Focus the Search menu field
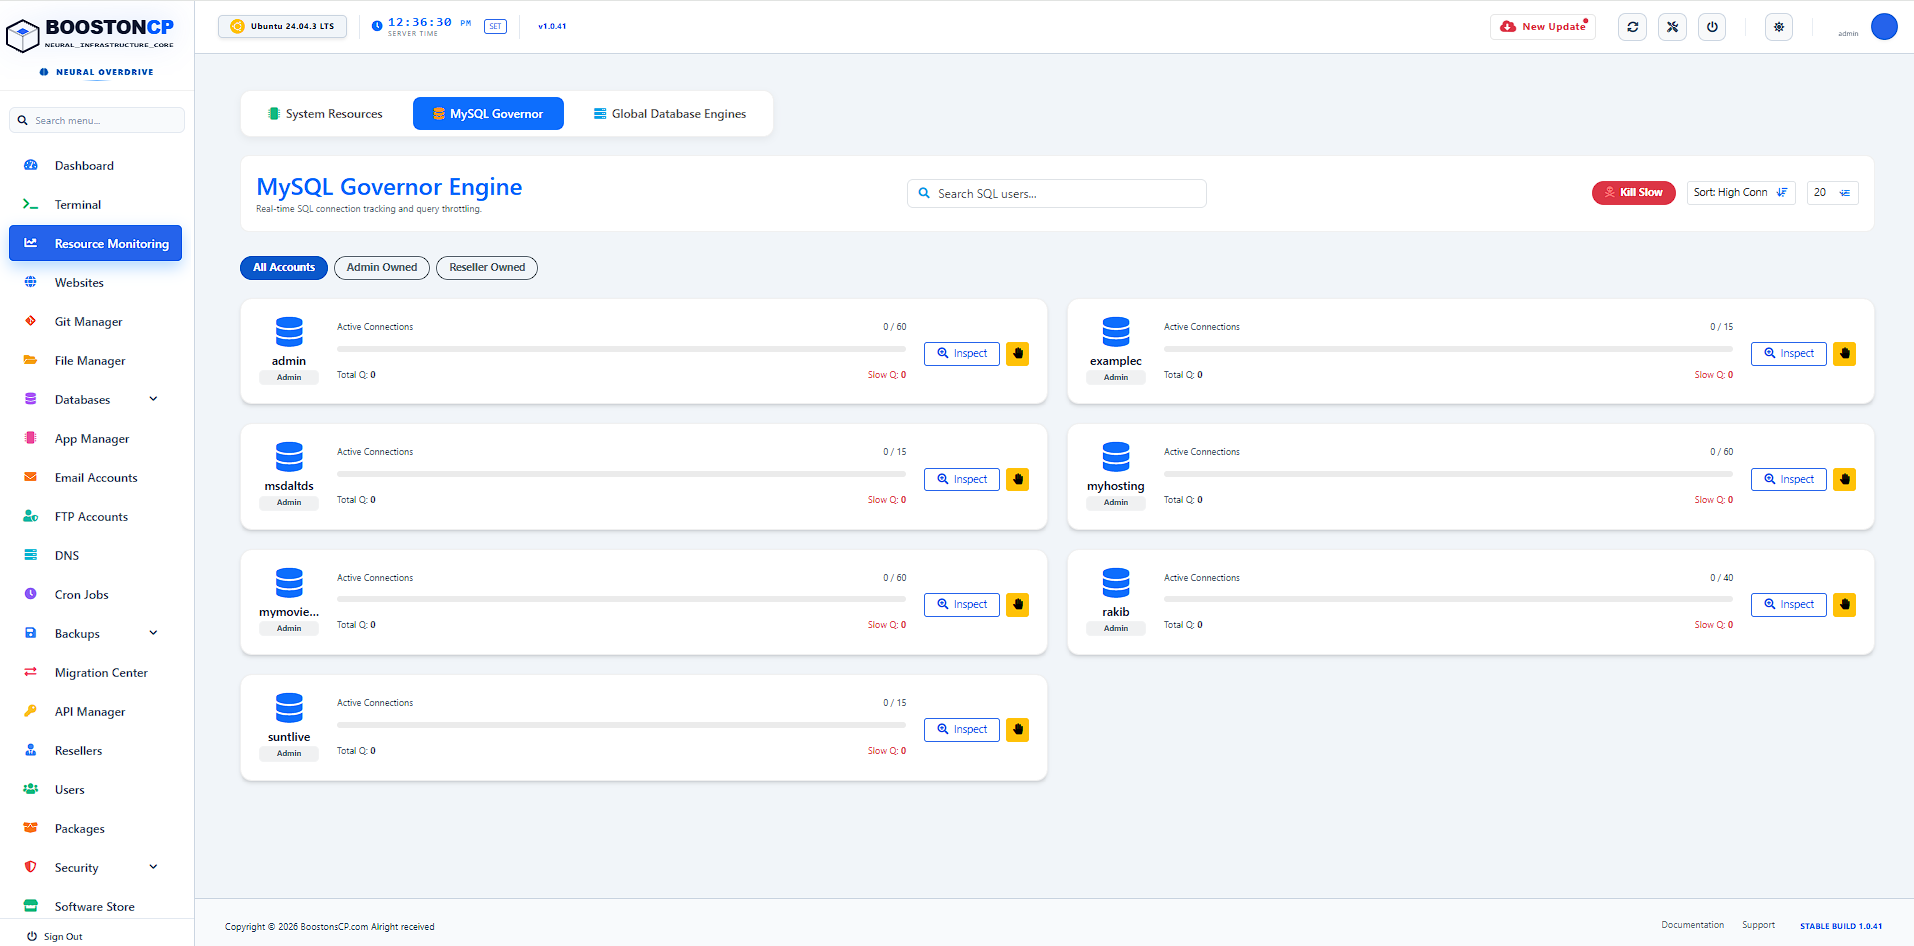Screen dimensions: 1914x946 tap(97, 120)
